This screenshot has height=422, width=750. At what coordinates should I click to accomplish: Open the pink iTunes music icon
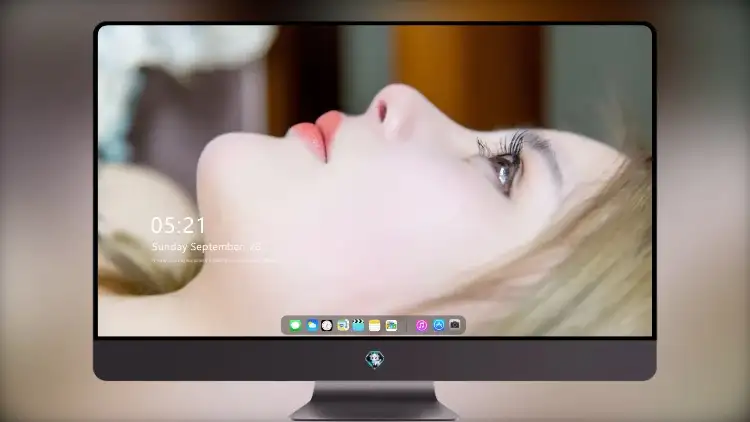[421, 325]
